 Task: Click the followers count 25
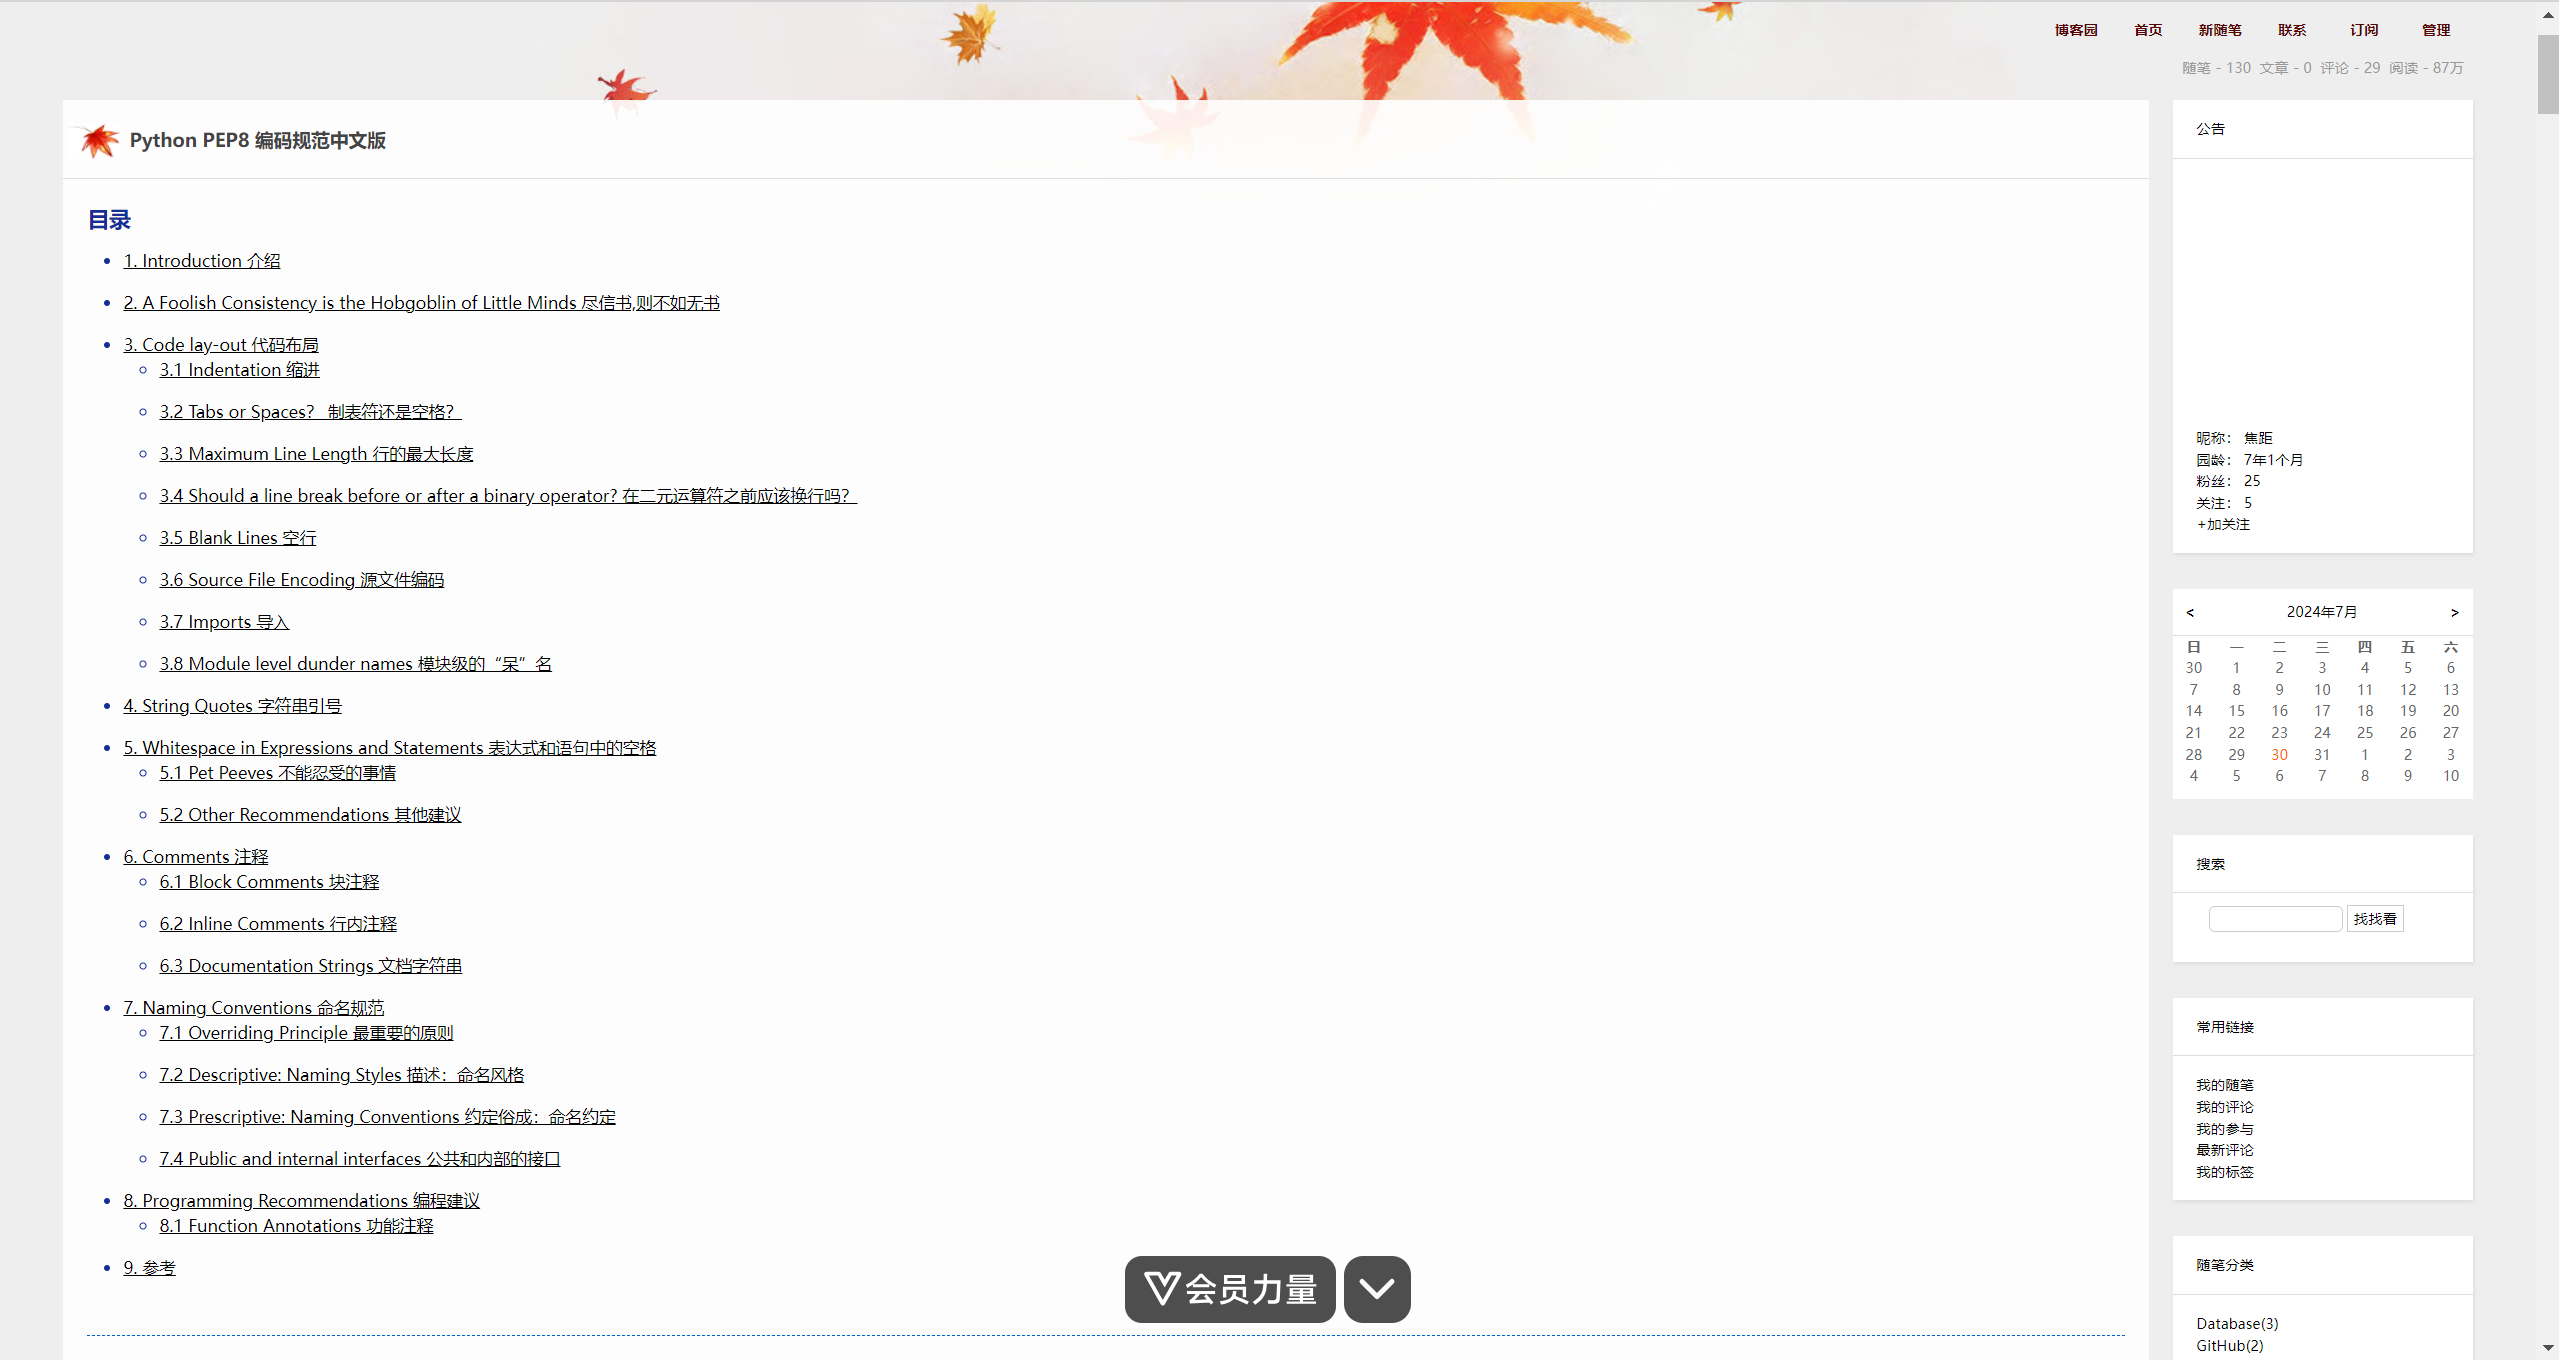2252,481
